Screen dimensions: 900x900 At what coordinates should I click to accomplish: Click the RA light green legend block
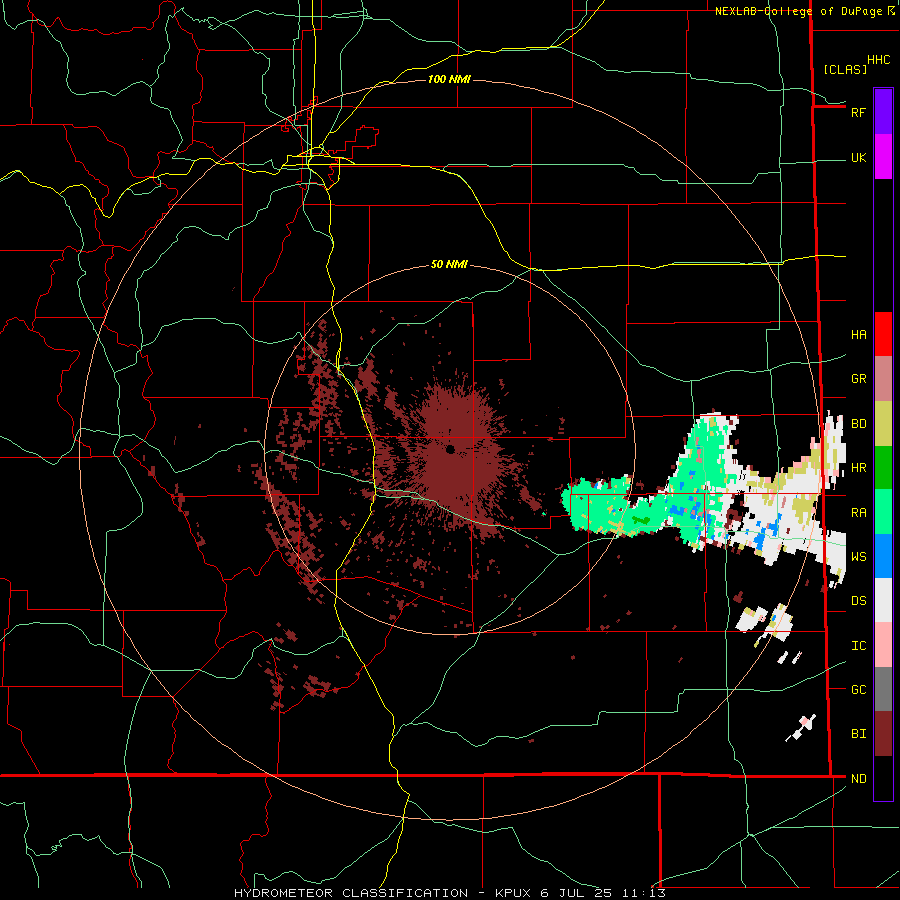click(883, 512)
